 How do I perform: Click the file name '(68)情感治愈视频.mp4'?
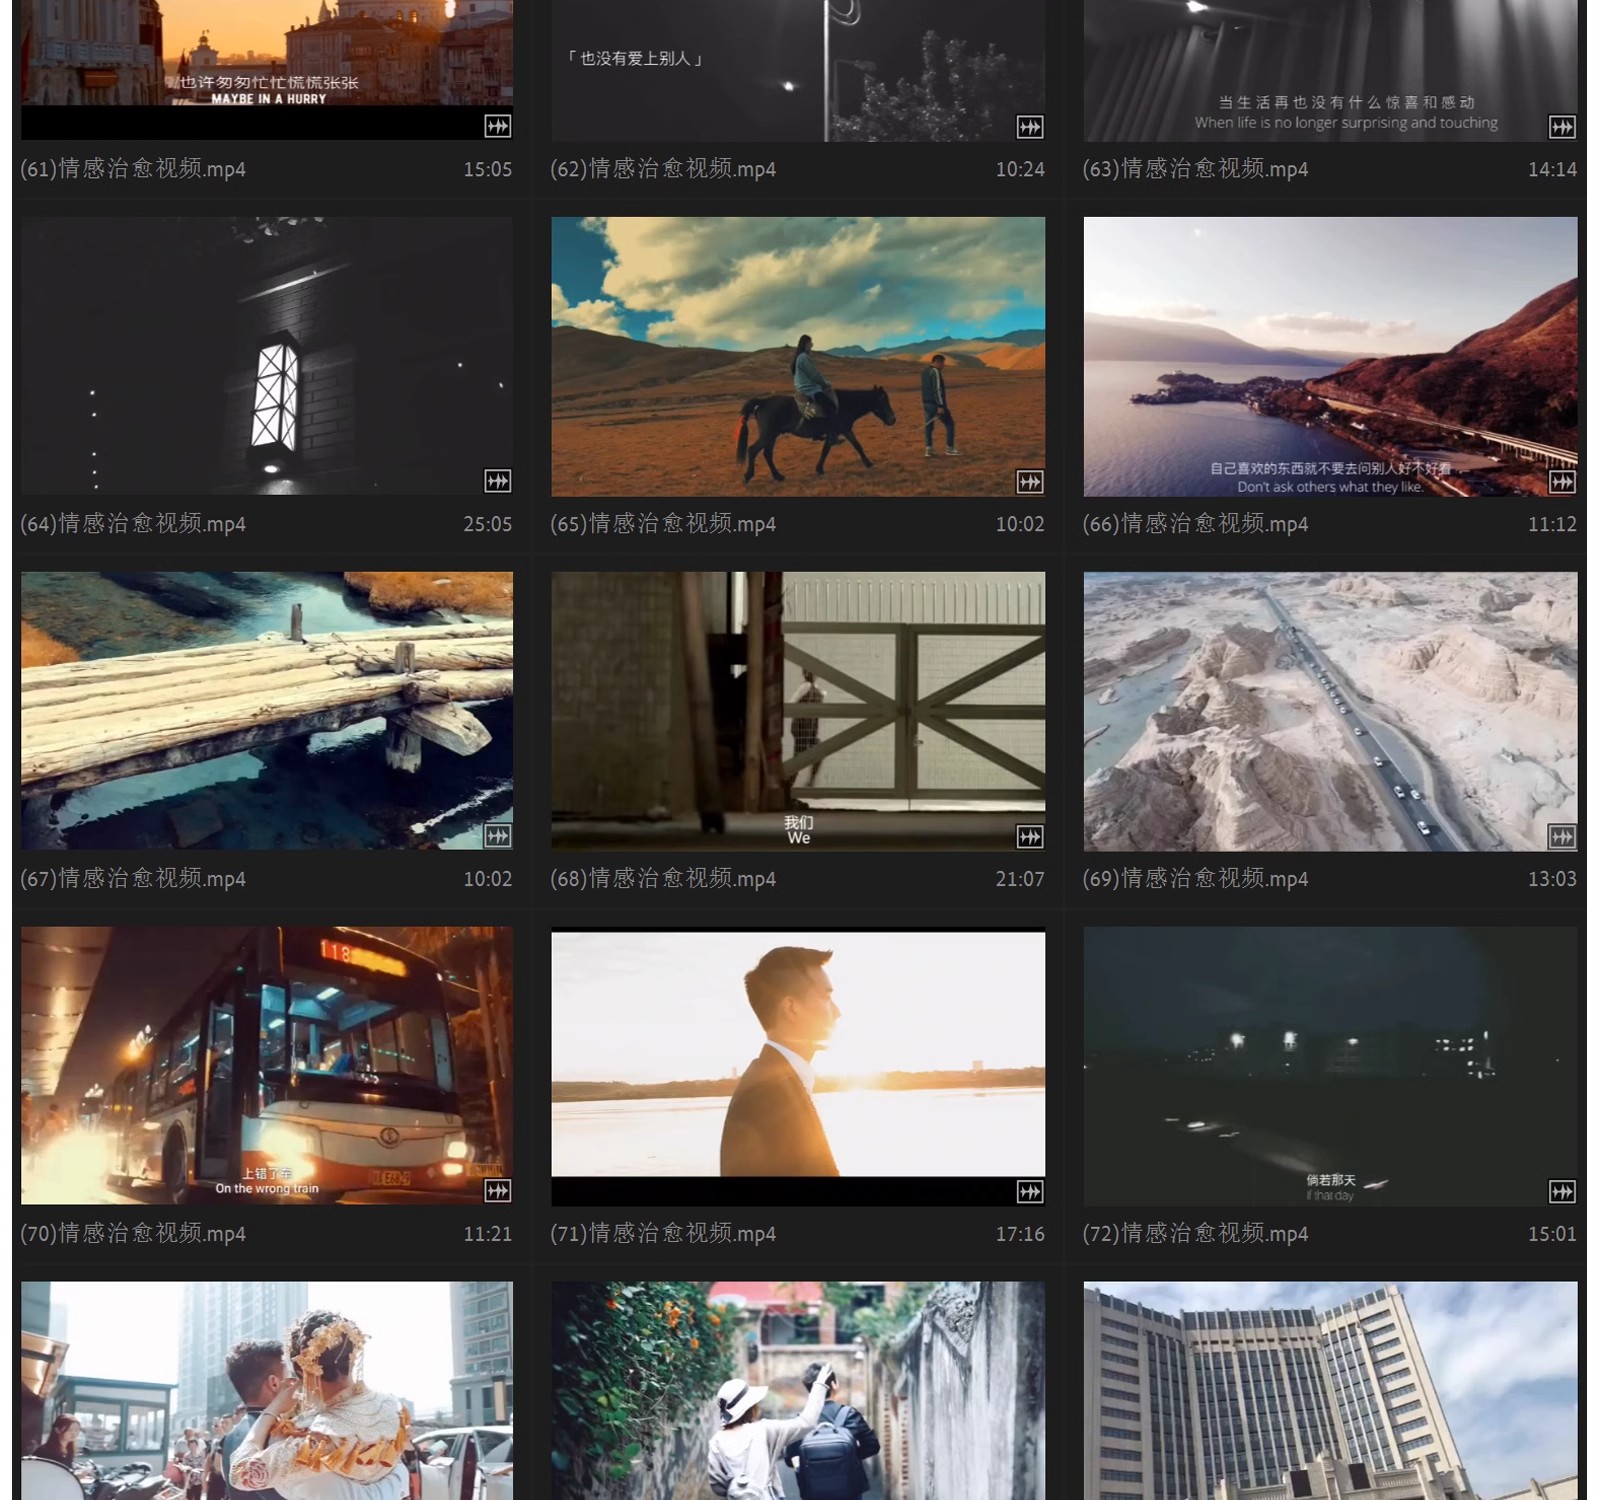coord(663,879)
